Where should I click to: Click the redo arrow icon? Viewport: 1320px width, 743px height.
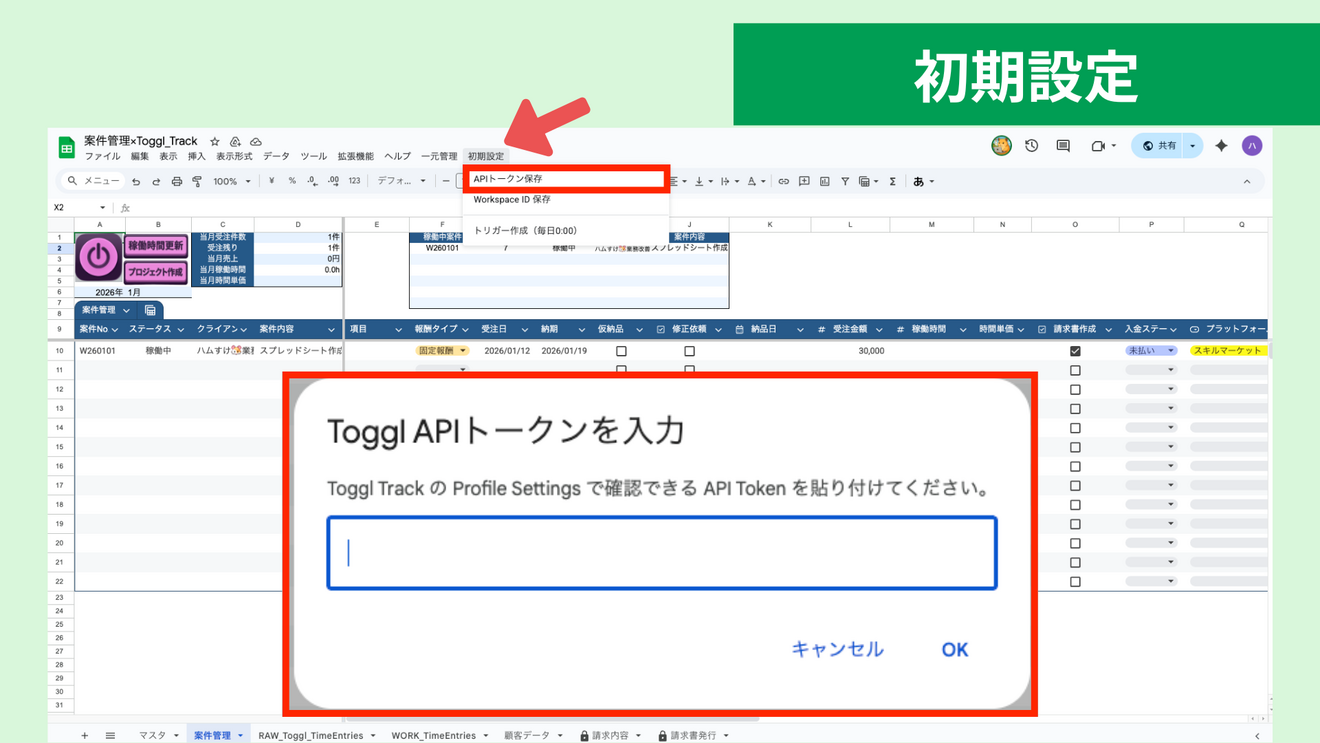click(x=155, y=181)
